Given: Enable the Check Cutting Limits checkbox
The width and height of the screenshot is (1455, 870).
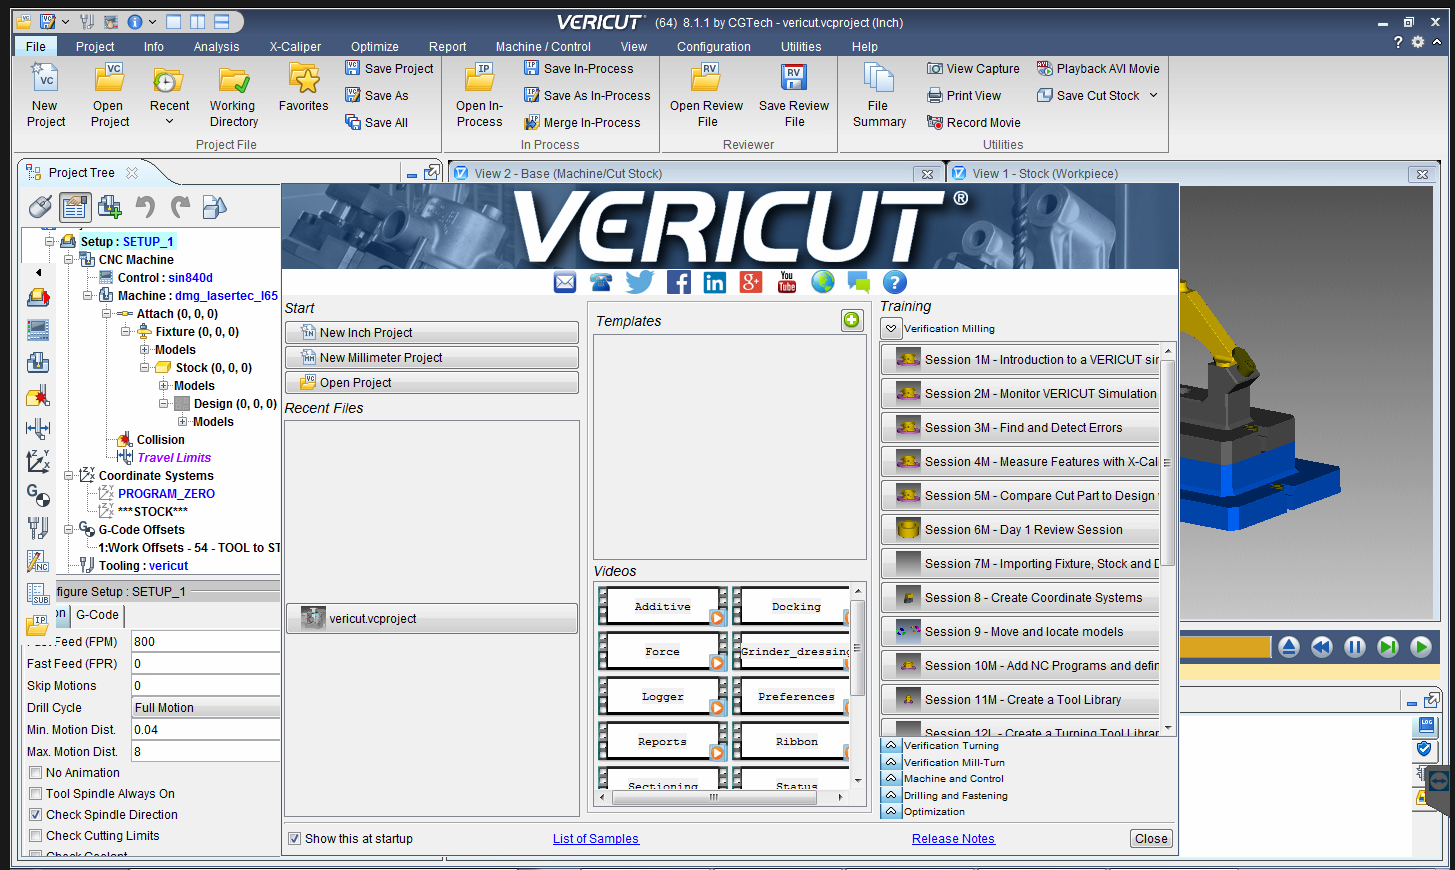Looking at the screenshot, I should (35, 835).
